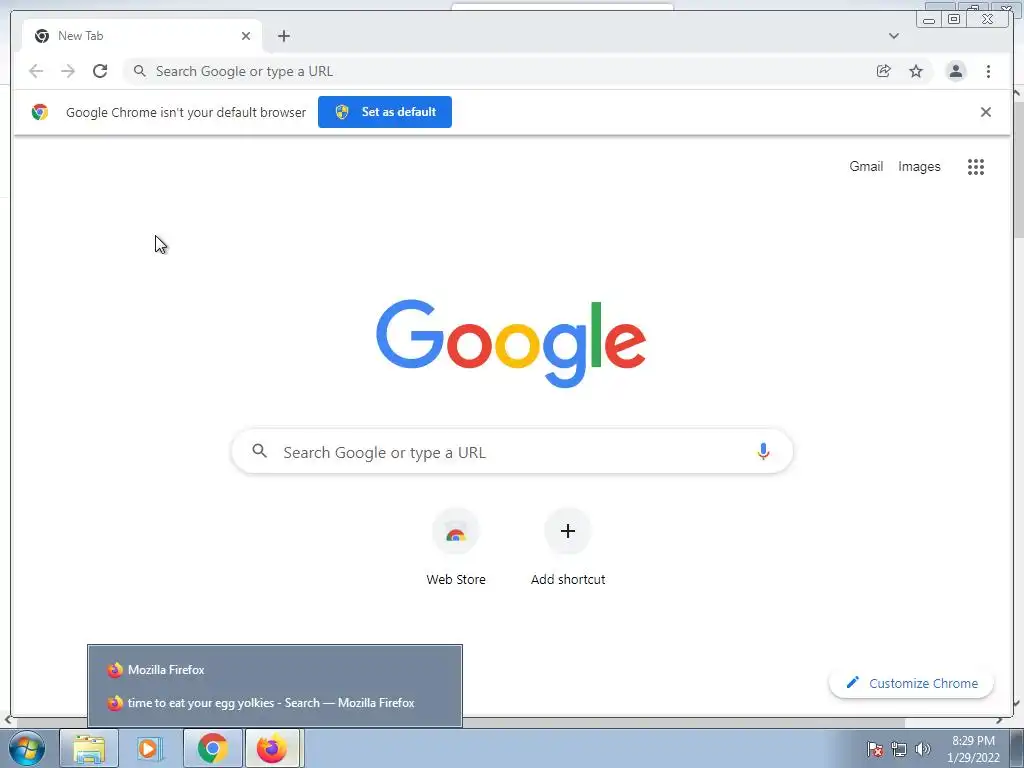Viewport: 1024px width, 768px height.
Task: Reload the current page
Action: [x=100, y=71]
